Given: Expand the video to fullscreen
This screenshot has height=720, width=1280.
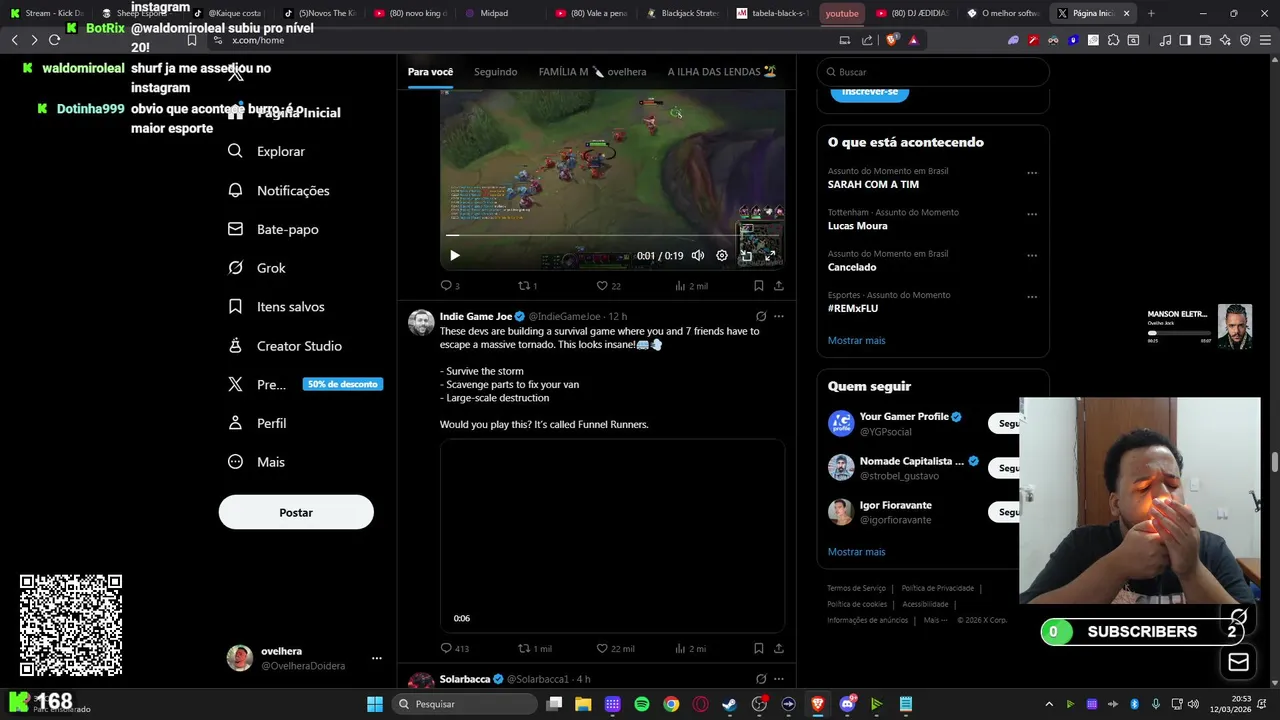Looking at the screenshot, I should click(770, 255).
